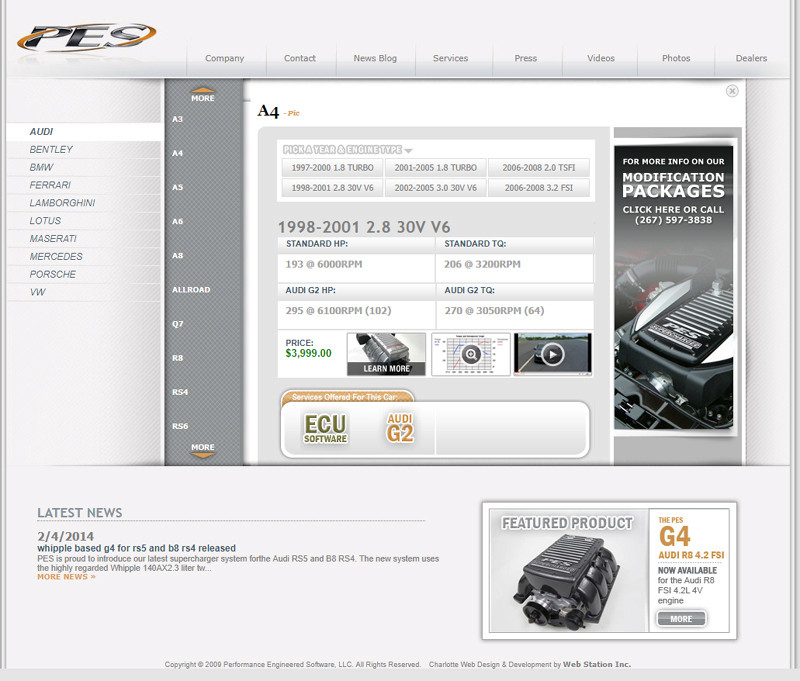Open the Videos page
This screenshot has width=800, height=681.
point(601,58)
